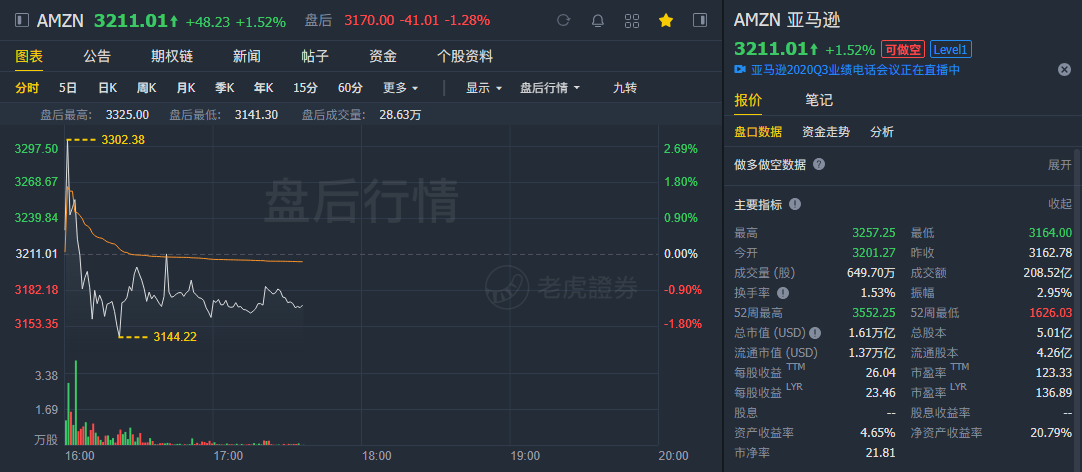Refresh the AMZN quote data
The width and height of the screenshot is (1082, 472).
[563, 21]
